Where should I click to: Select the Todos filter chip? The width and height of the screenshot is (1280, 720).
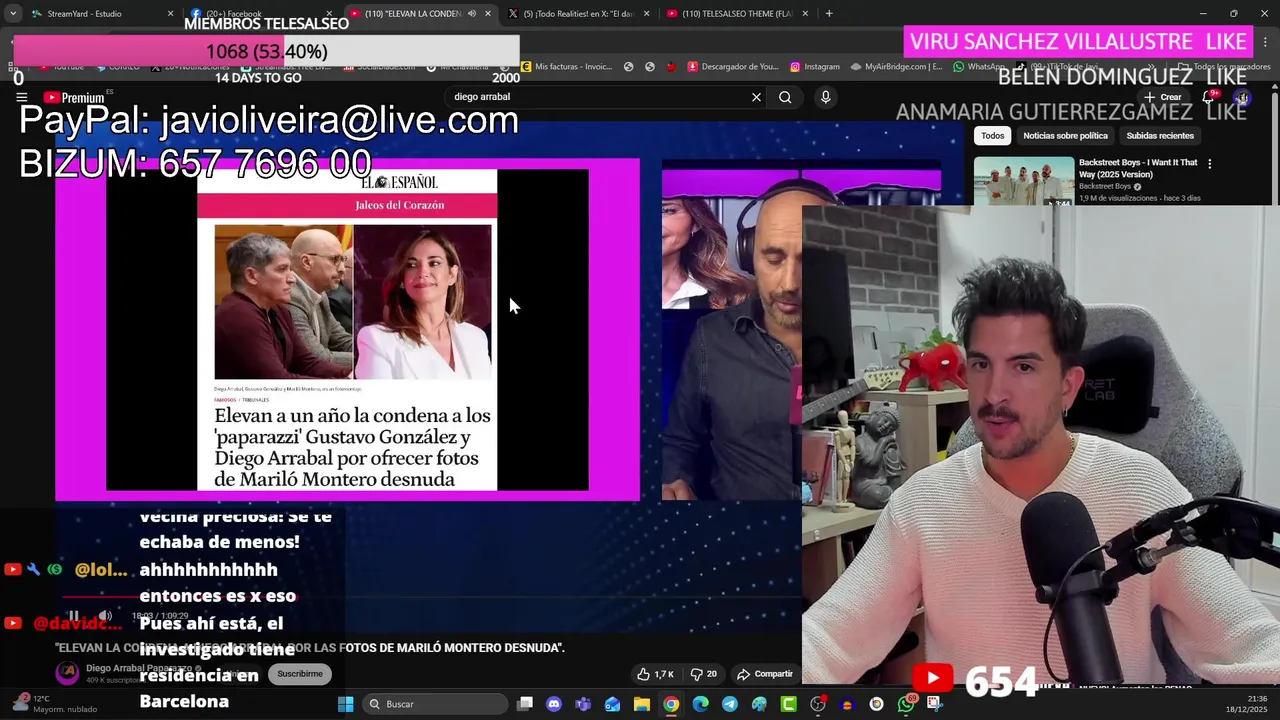pyautogui.click(x=992, y=135)
